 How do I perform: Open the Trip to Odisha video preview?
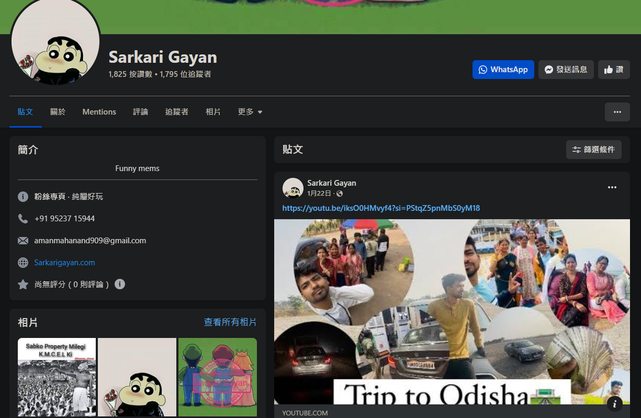452,310
